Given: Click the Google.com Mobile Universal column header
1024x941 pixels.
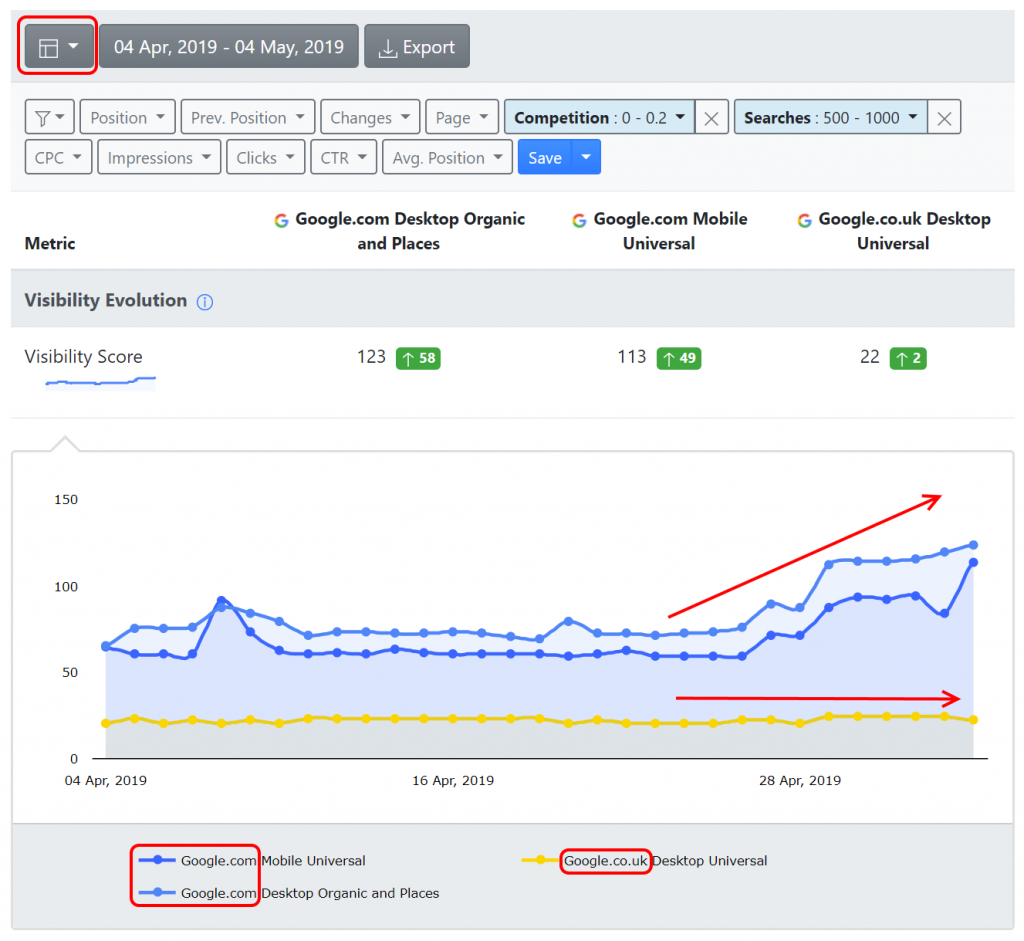Looking at the screenshot, I should click(660, 231).
